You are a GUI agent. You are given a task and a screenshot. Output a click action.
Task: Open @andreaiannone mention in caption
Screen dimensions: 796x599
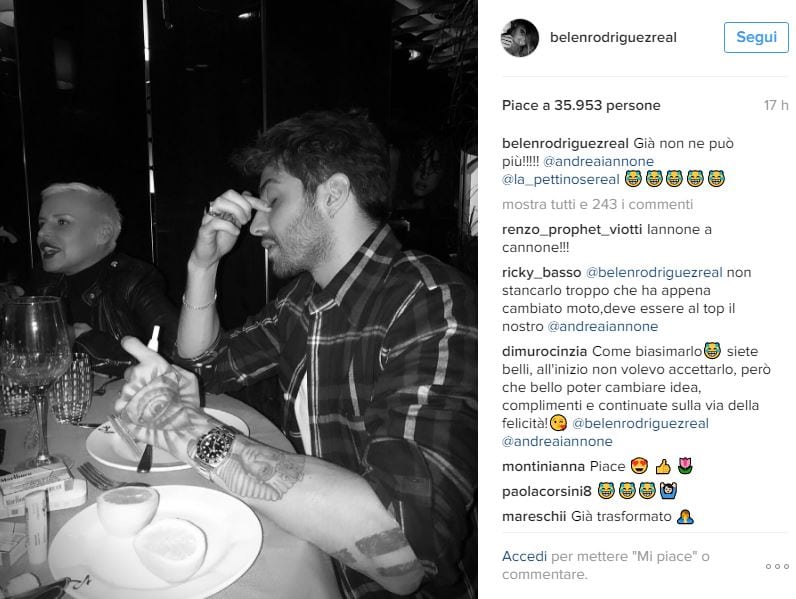[x=599, y=161]
